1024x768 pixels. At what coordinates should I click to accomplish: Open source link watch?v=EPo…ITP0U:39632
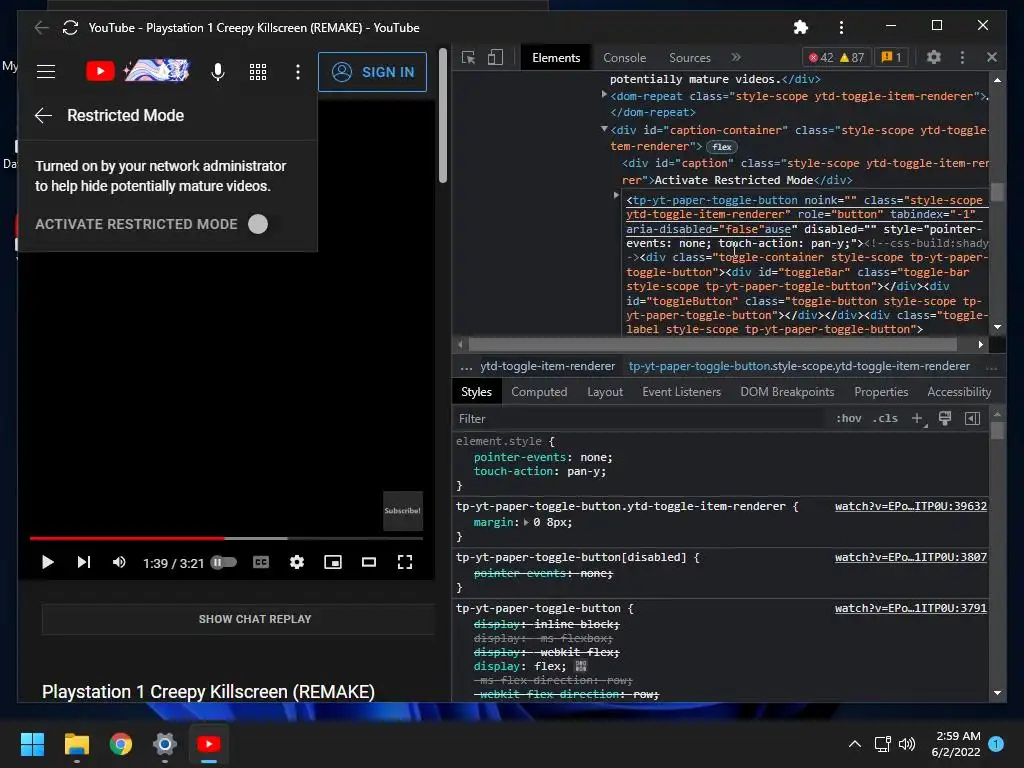pos(911,506)
